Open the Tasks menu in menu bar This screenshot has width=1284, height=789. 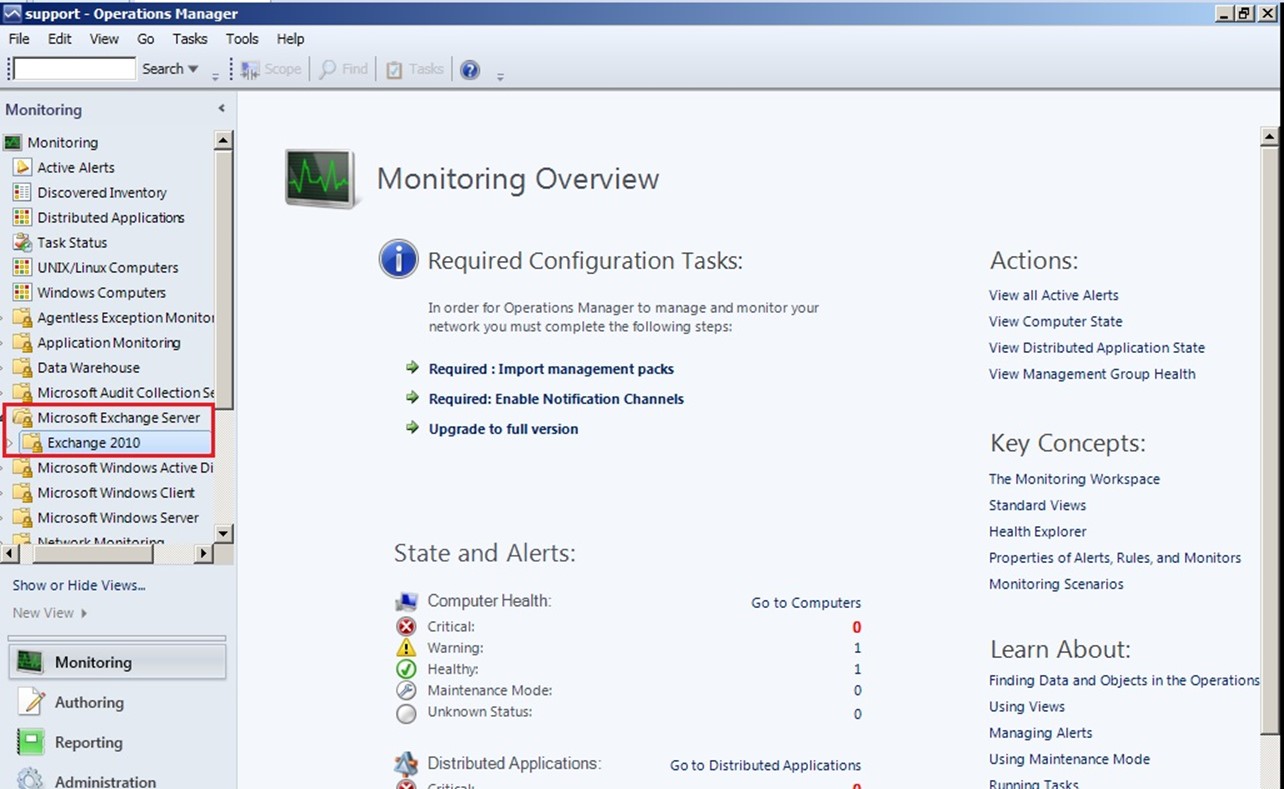coord(190,39)
